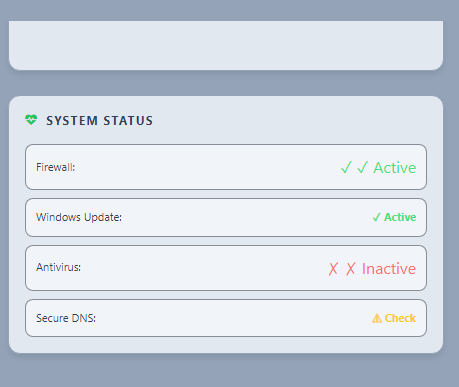Click the Firewall Active status text

[x=395, y=167]
